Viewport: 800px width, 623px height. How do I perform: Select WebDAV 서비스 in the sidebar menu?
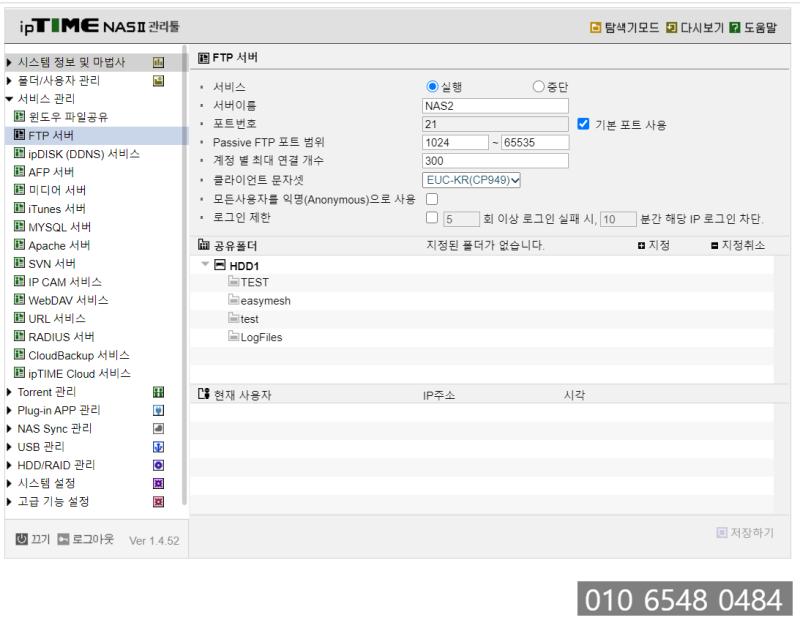point(66,300)
